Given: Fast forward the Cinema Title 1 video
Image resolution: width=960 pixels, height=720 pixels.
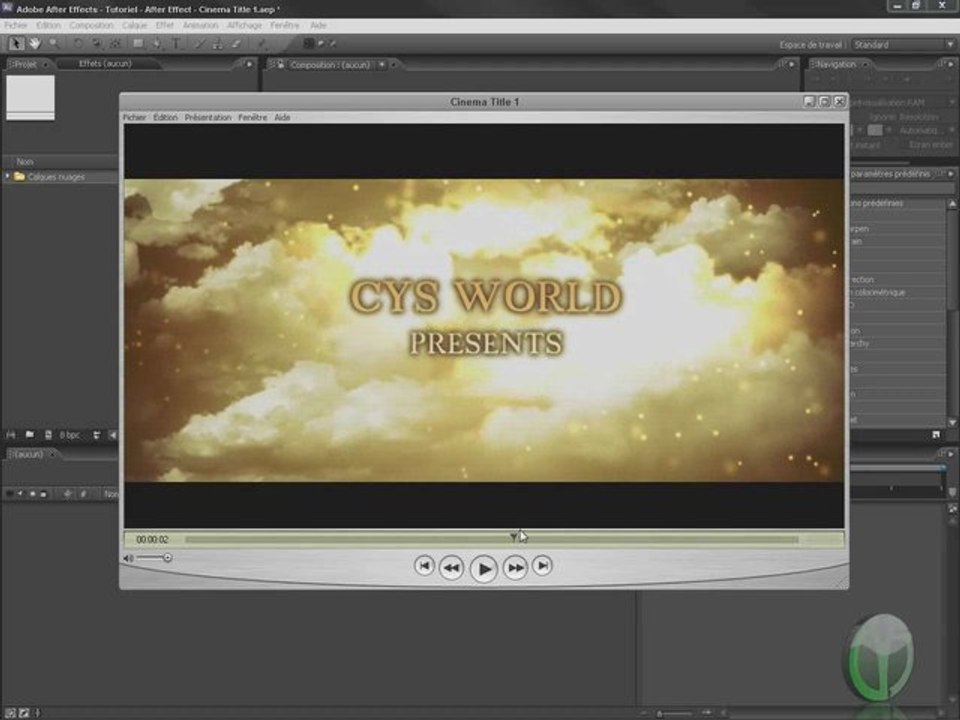Looking at the screenshot, I should (516, 568).
